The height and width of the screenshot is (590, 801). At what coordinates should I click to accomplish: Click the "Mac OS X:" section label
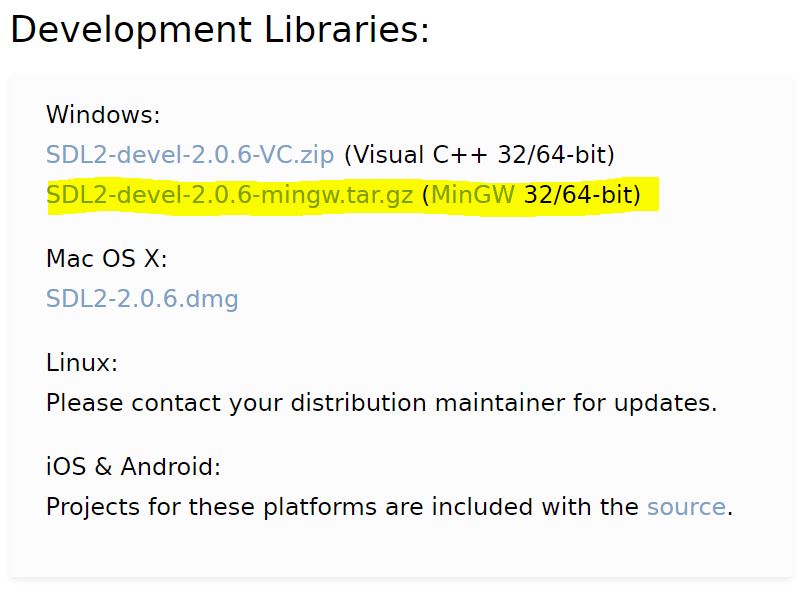[107, 259]
